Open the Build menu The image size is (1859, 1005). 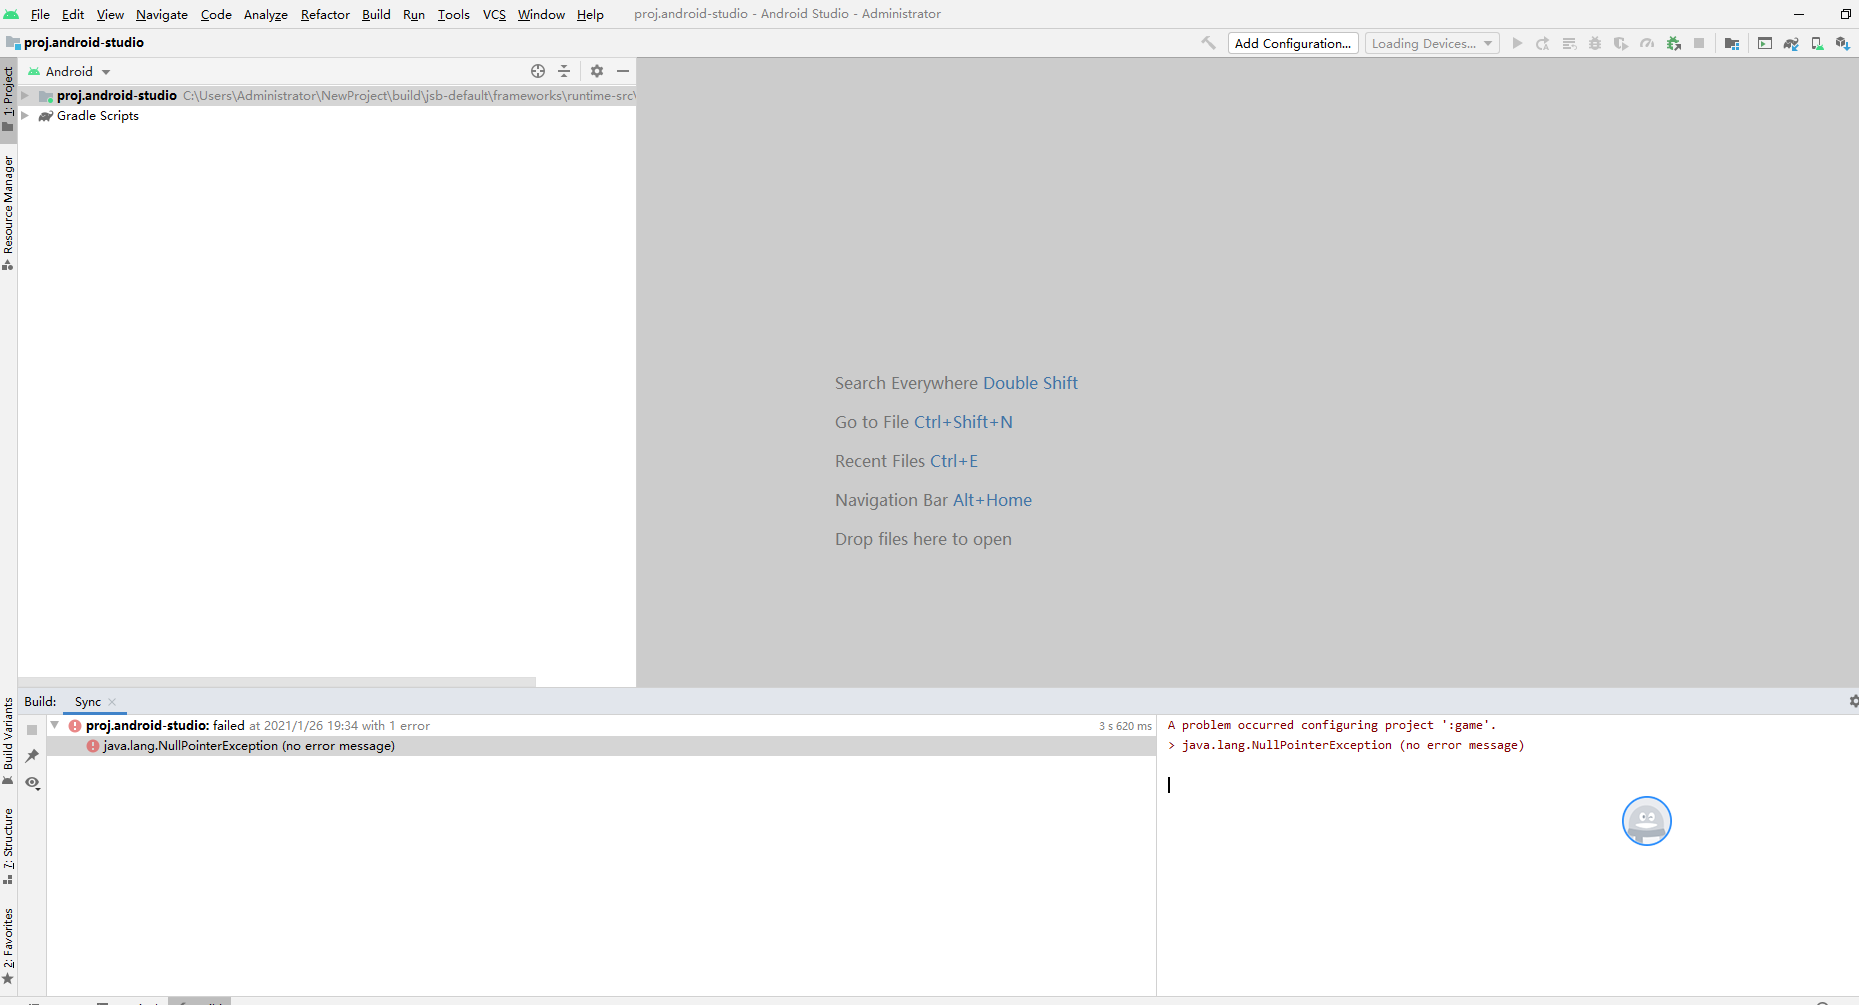coord(376,14)
